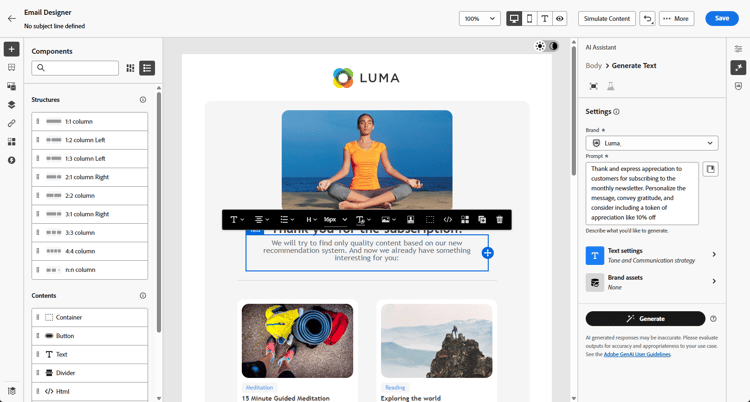
Task: Open the layers navigation tree icon
Action: coord(11,105)
